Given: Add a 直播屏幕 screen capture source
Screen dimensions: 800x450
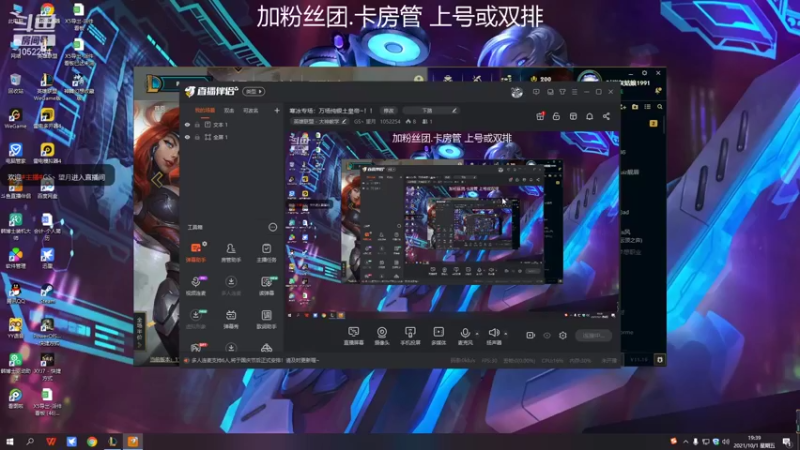Looking at the screenshot, I should [x=353, y=336].
